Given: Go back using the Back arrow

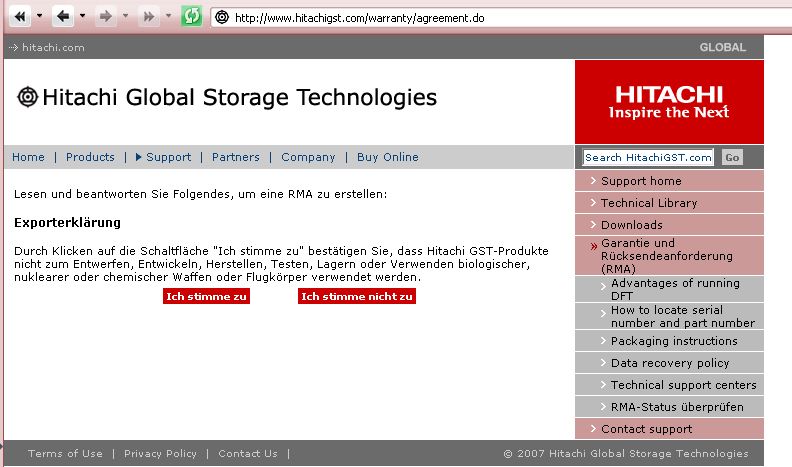Looking at the screenshot, I should coord(62,17).
